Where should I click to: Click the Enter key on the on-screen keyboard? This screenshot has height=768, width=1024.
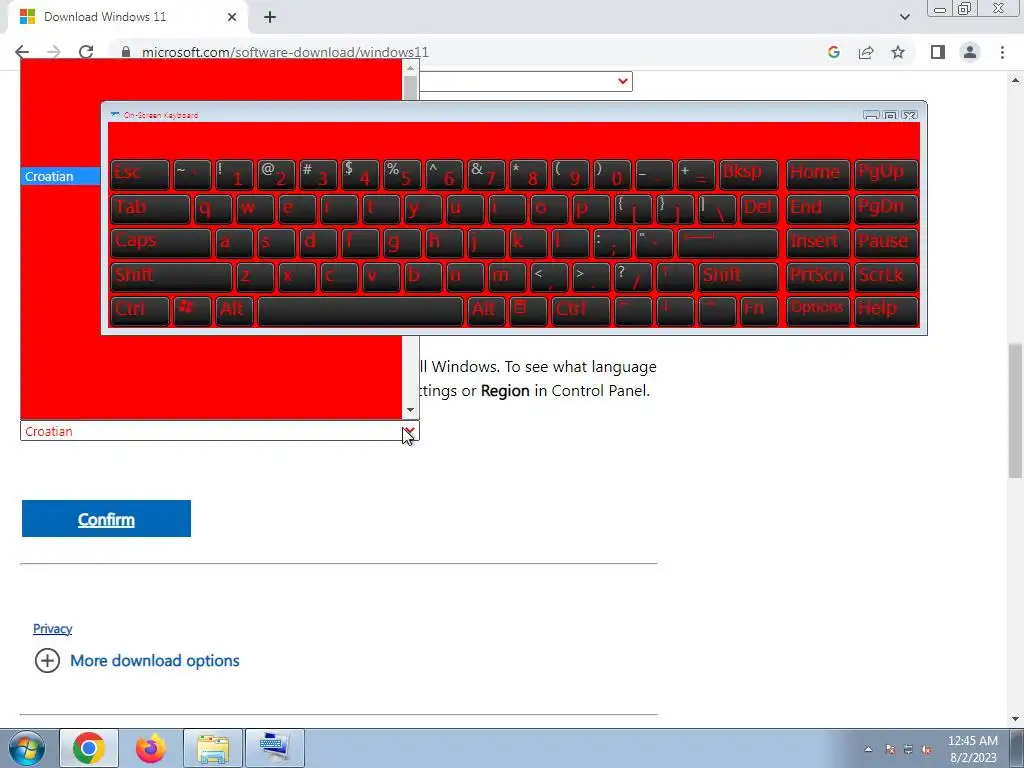click(728, 242)
